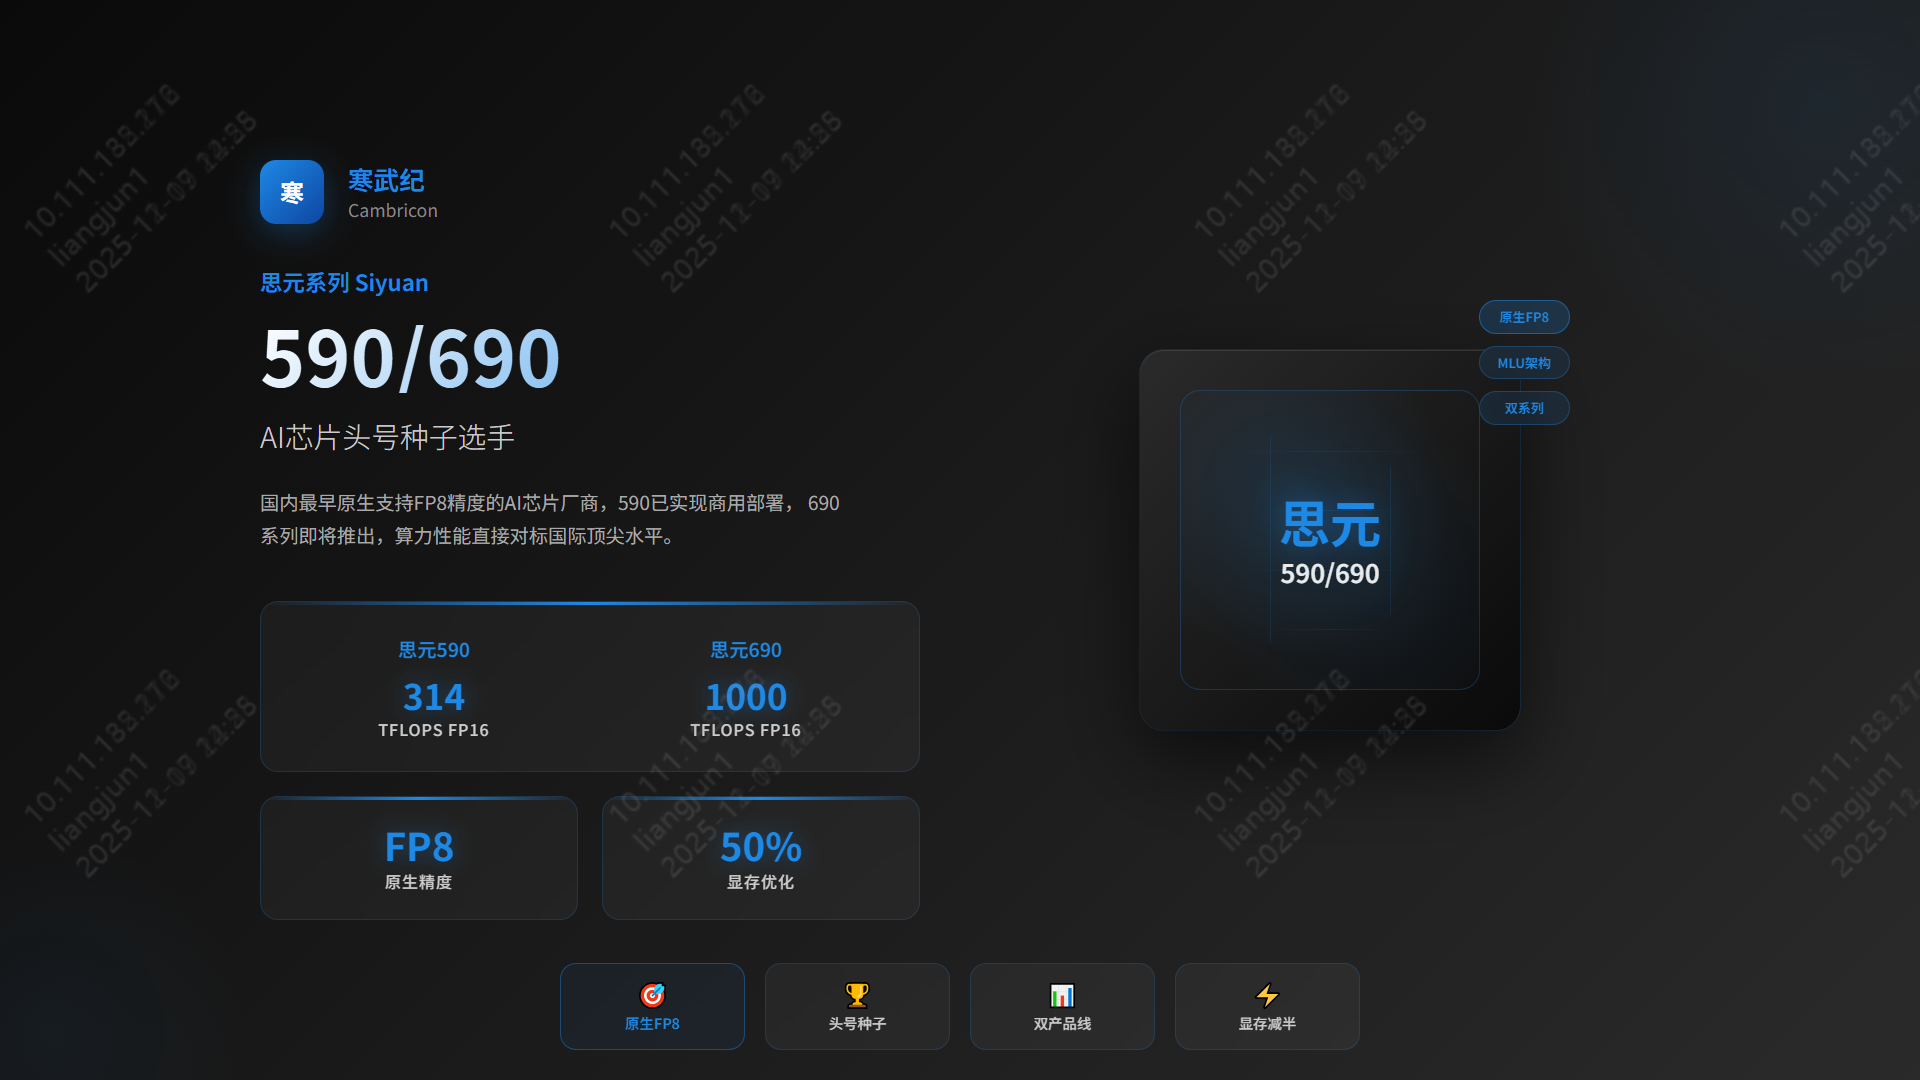Screen dimensions: 1920x1080
Task: Click the 思元 590/690 chip graphic
Action: pos(1330,540)
